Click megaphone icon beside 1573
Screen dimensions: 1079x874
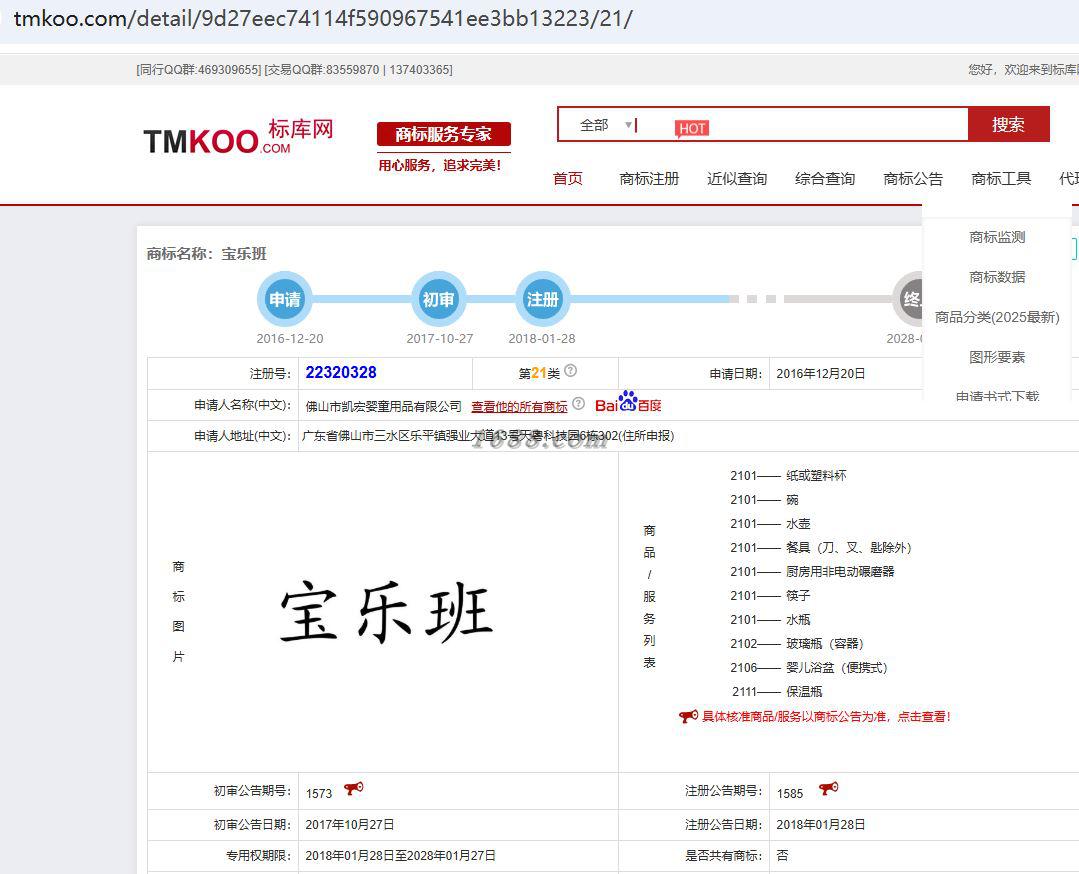coord(354,789)
